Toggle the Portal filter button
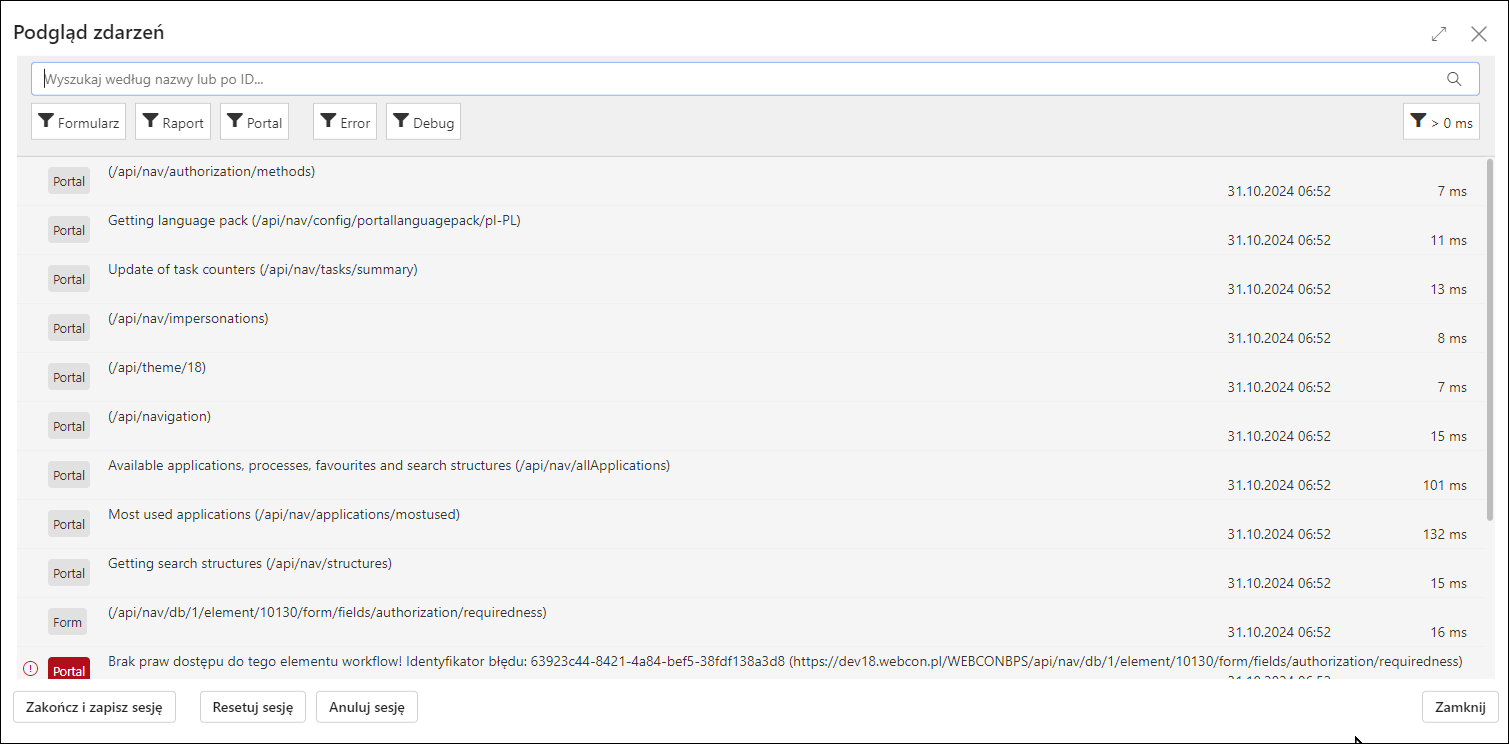Viewport: 1509px width, 744px height. (255, 122)
